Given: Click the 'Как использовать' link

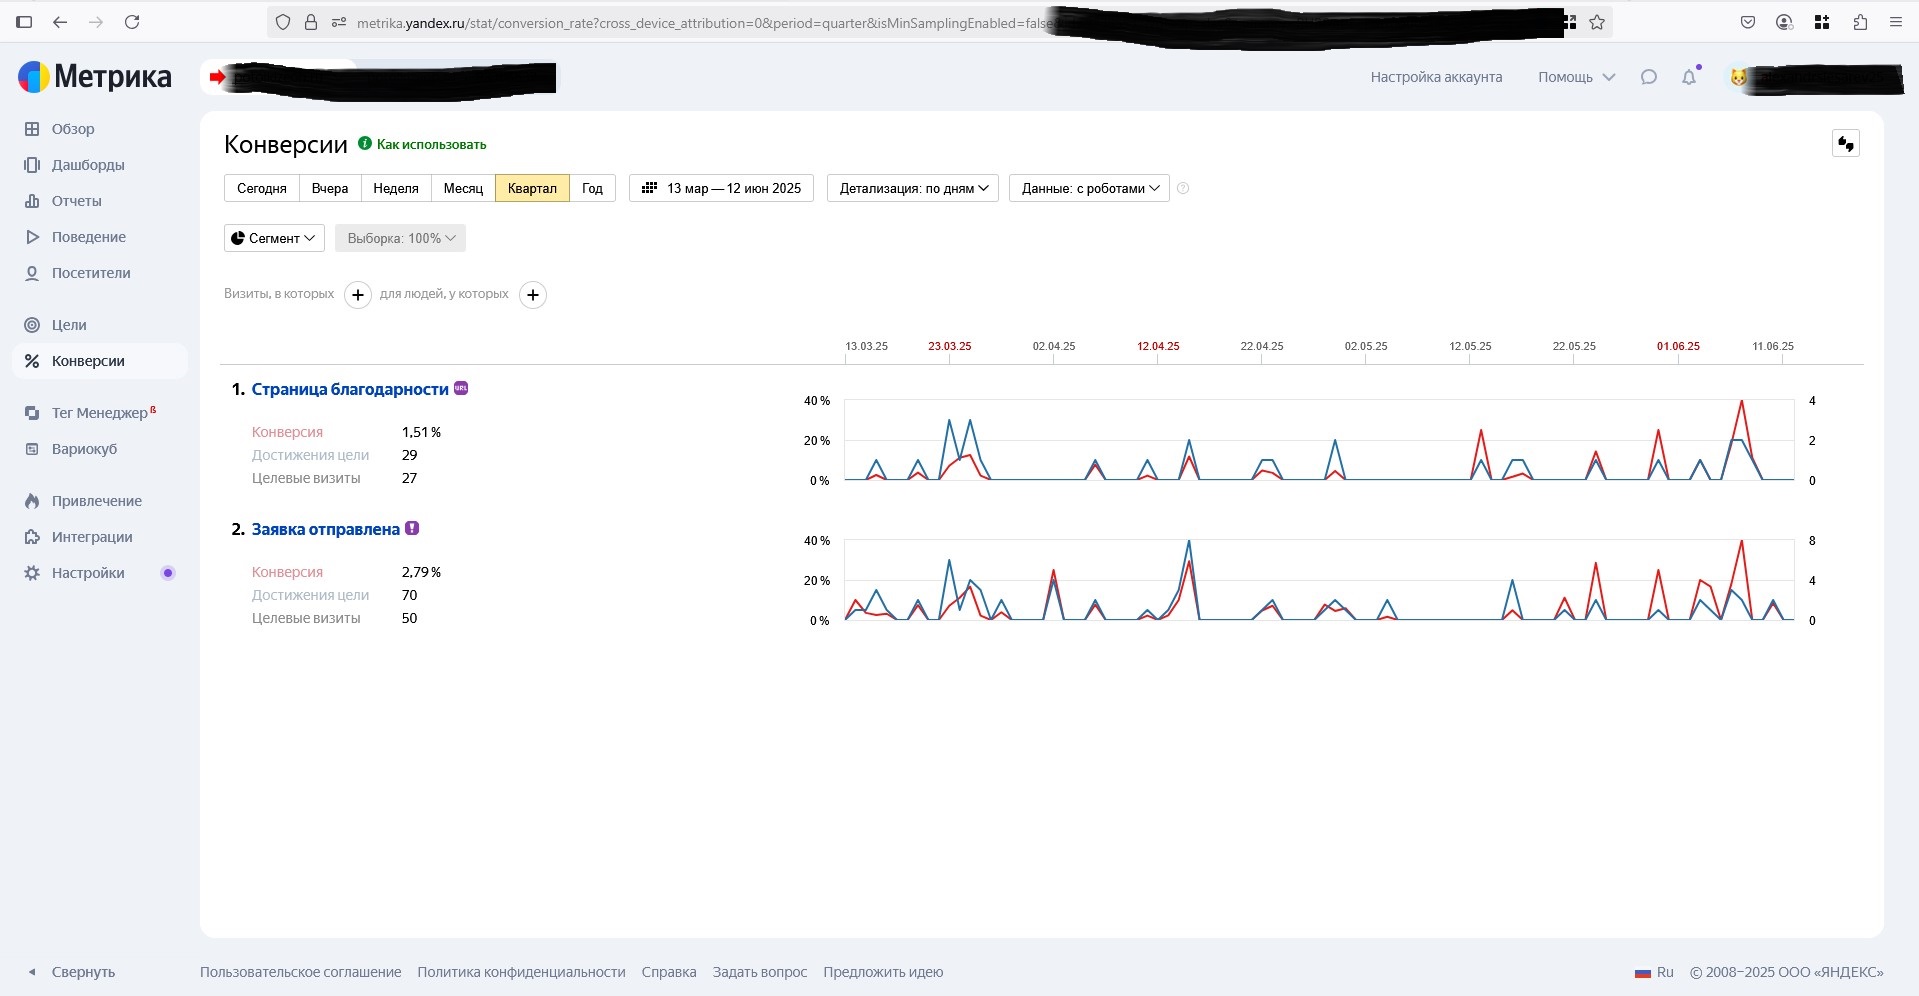Looking at the screenshot, I should point(431,144).
